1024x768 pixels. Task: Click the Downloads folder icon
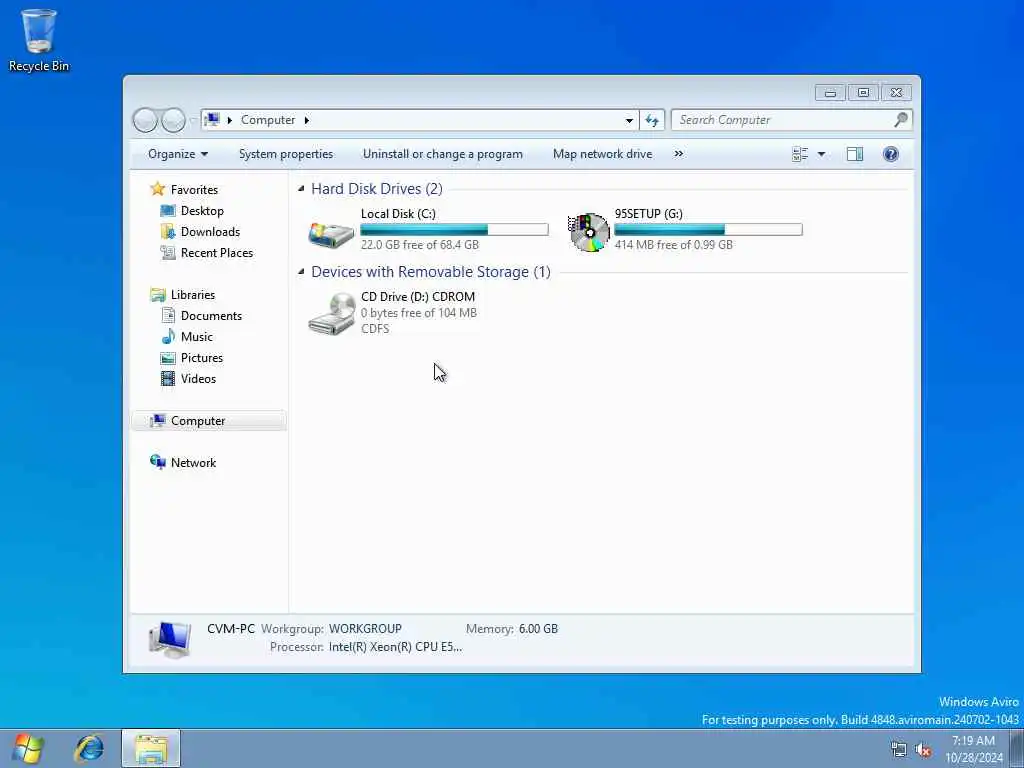[x=168, y=231]
